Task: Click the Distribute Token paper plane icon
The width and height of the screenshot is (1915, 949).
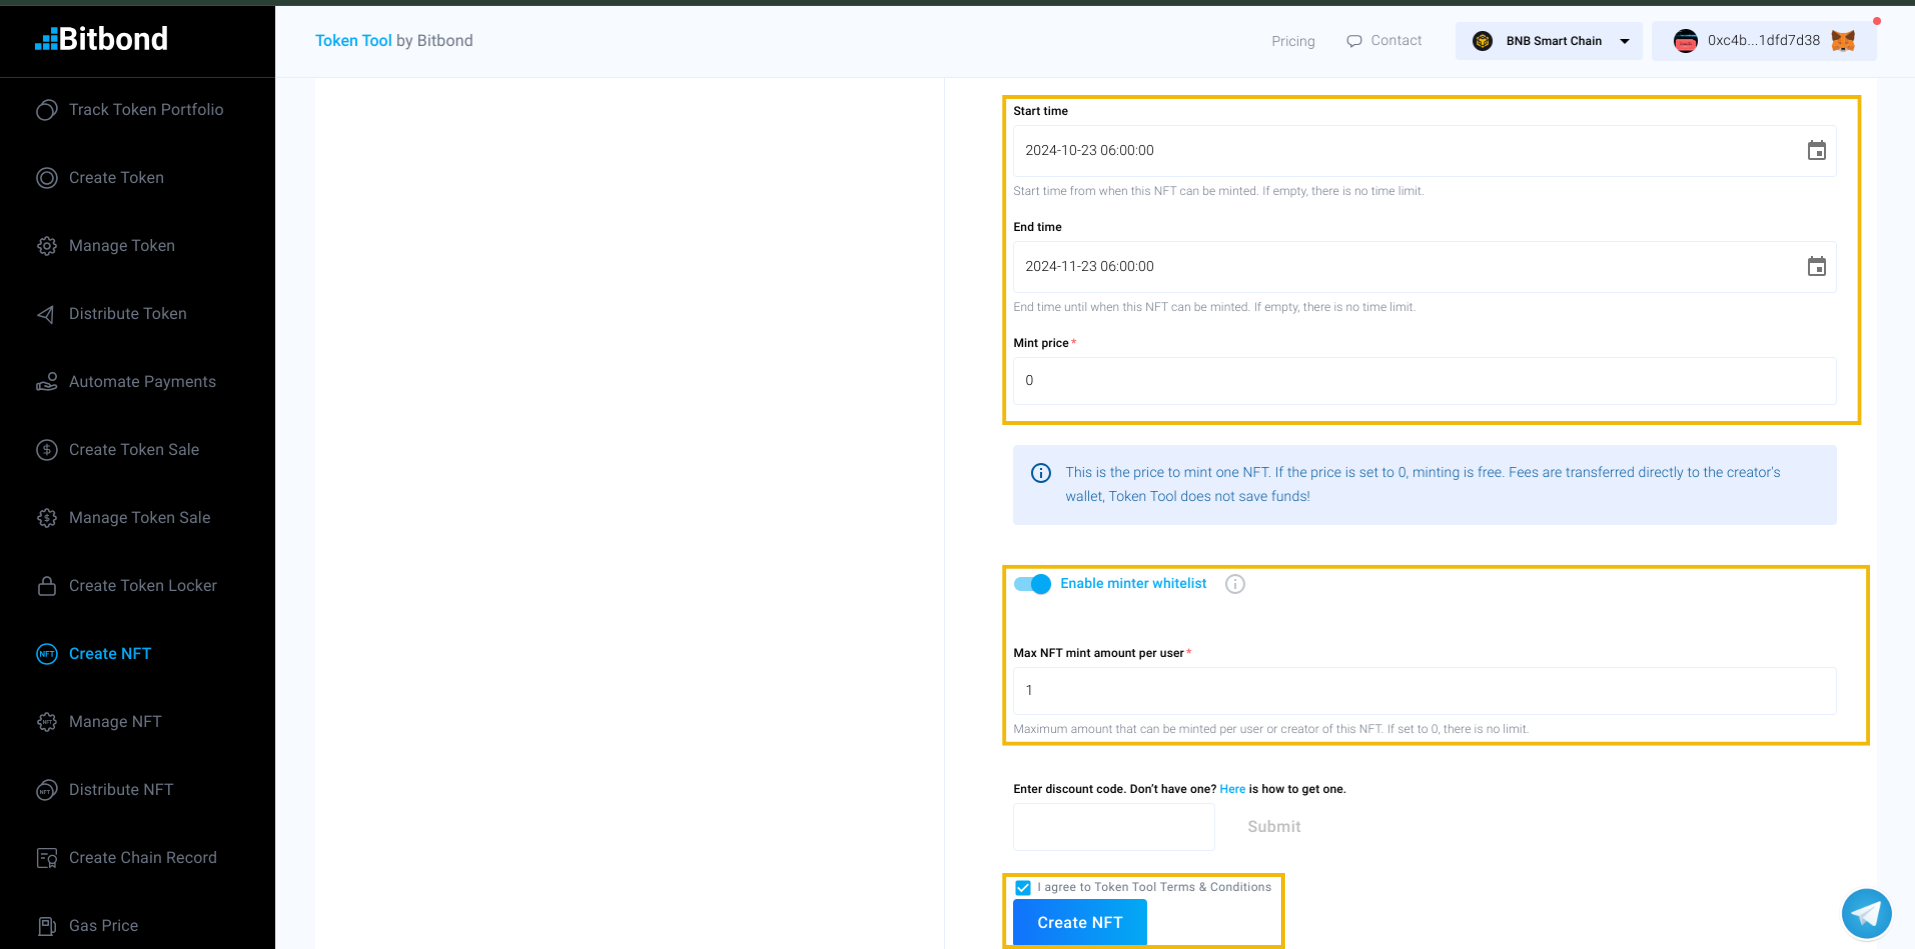Action: click(x=46, y=314)
